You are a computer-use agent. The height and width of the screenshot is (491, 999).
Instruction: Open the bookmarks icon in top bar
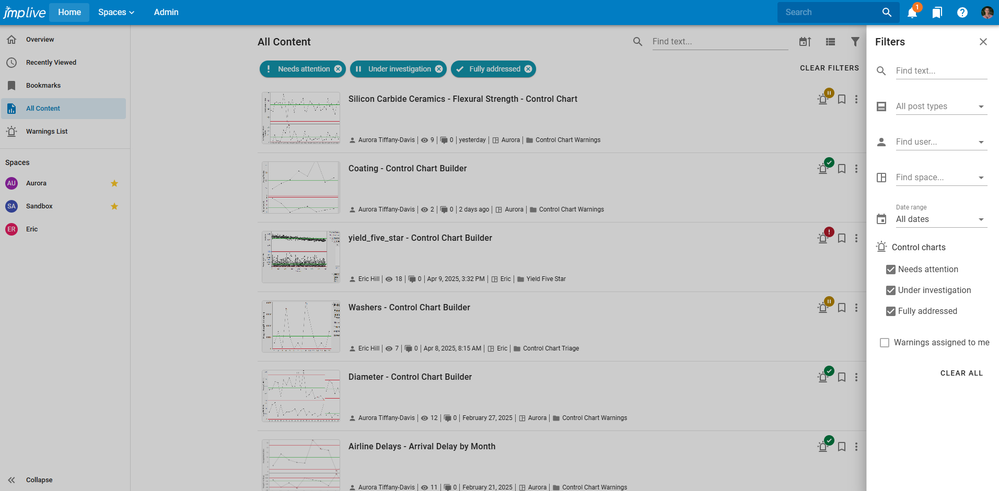click(x=937, y=12)
